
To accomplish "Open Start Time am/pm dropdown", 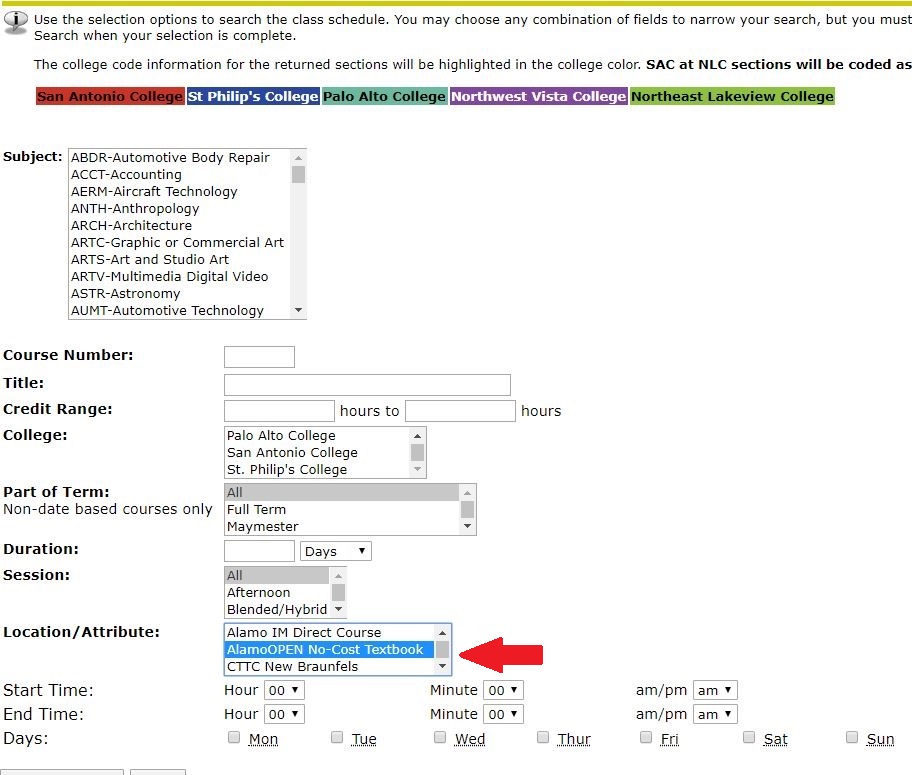I will click(715, 690).
